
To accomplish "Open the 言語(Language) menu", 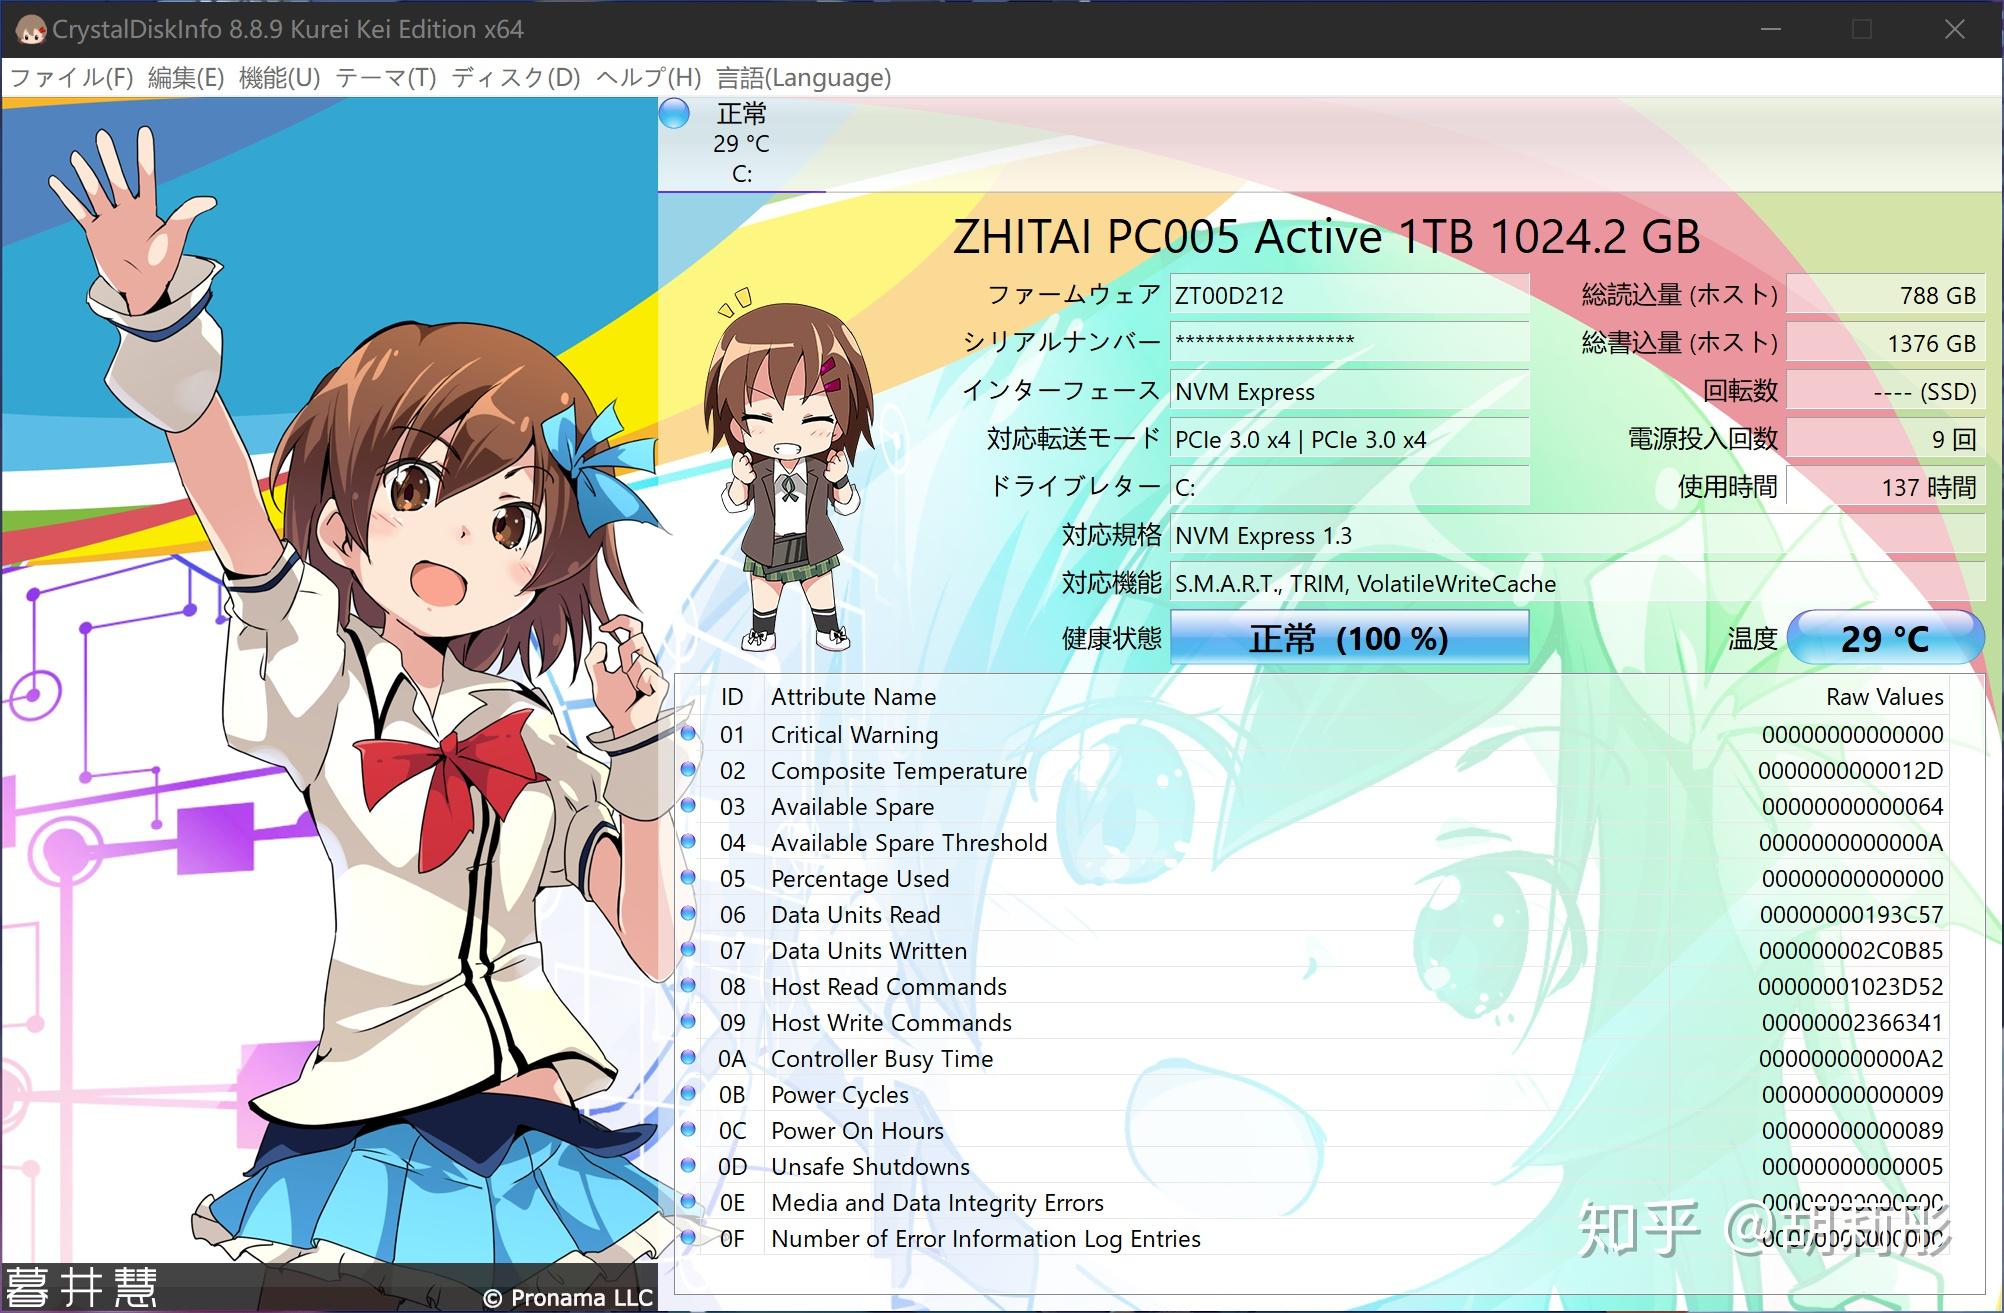I will tap(803, 78).
